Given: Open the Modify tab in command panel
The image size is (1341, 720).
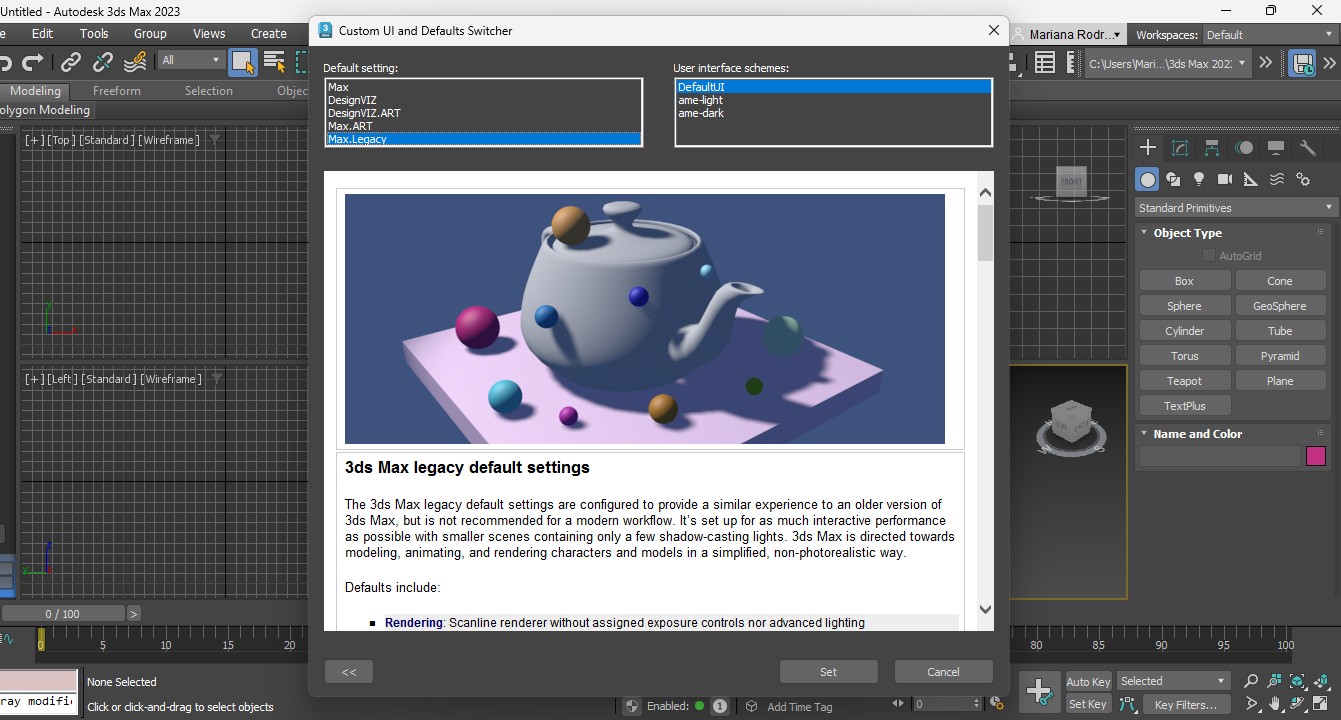Looking at the screenshot, I should pyautogui.click(x=1180, y=148).
